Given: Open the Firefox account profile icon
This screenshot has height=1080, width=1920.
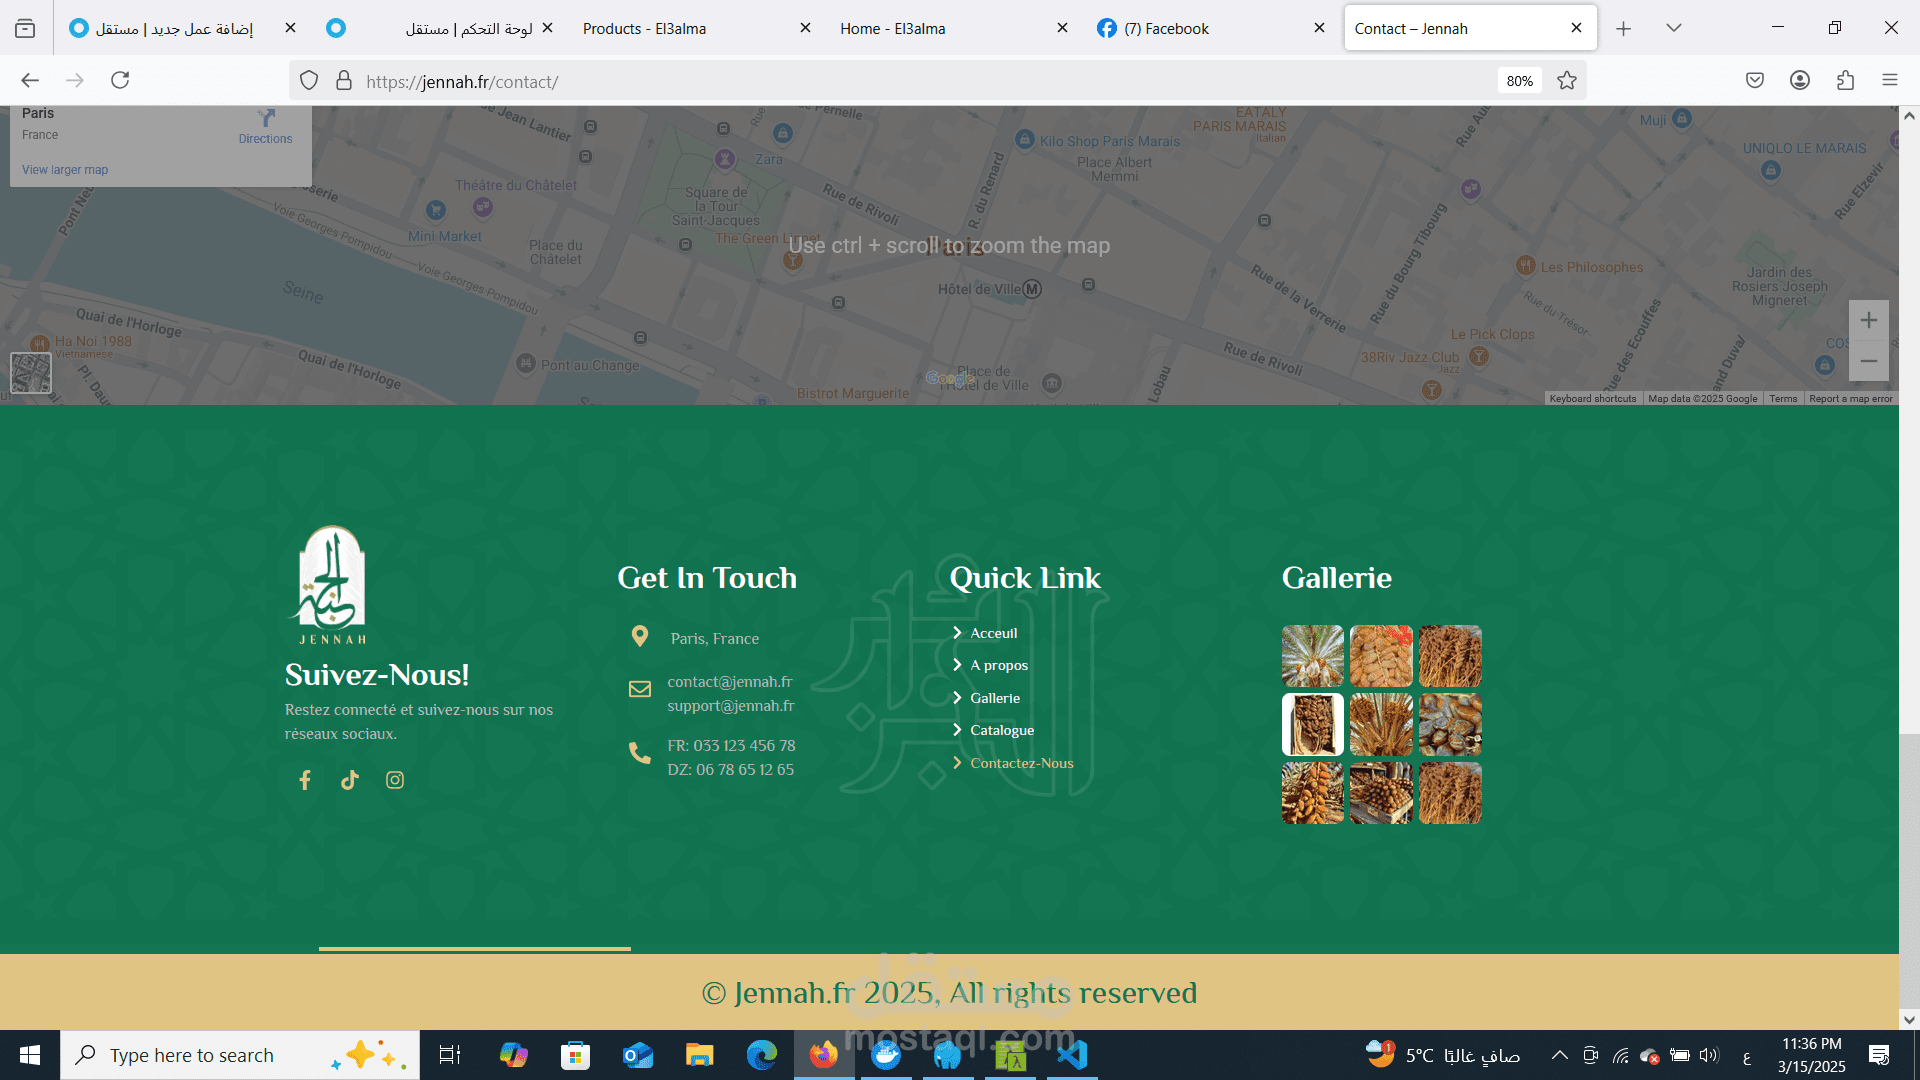Looking at the screenshot, I should click(x=1800, y=80).
